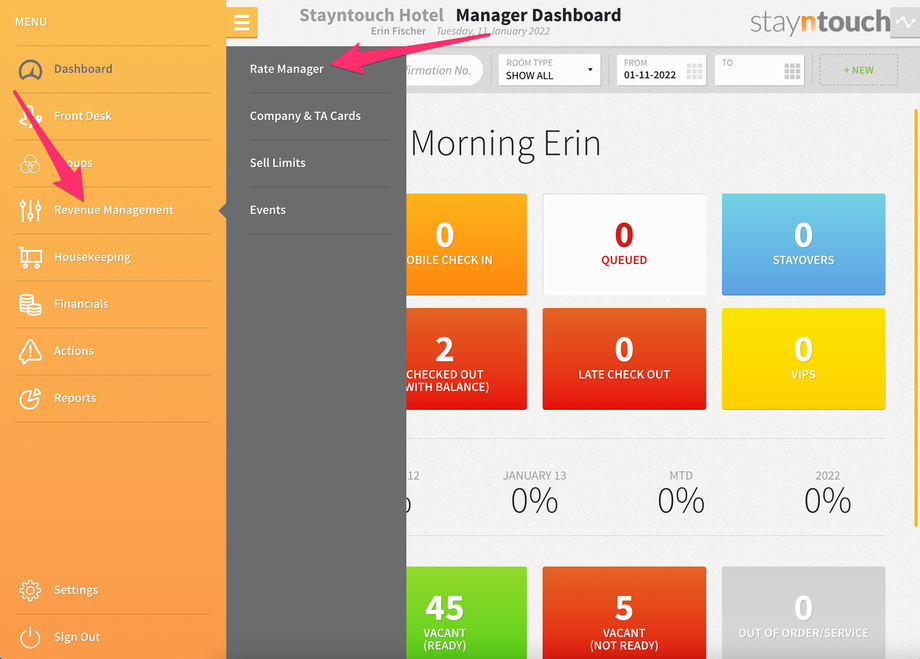The height and width of the screenshot is (659, 920).
Task: Open the VIPs yellow tile
Action: (x=803, y=359)
